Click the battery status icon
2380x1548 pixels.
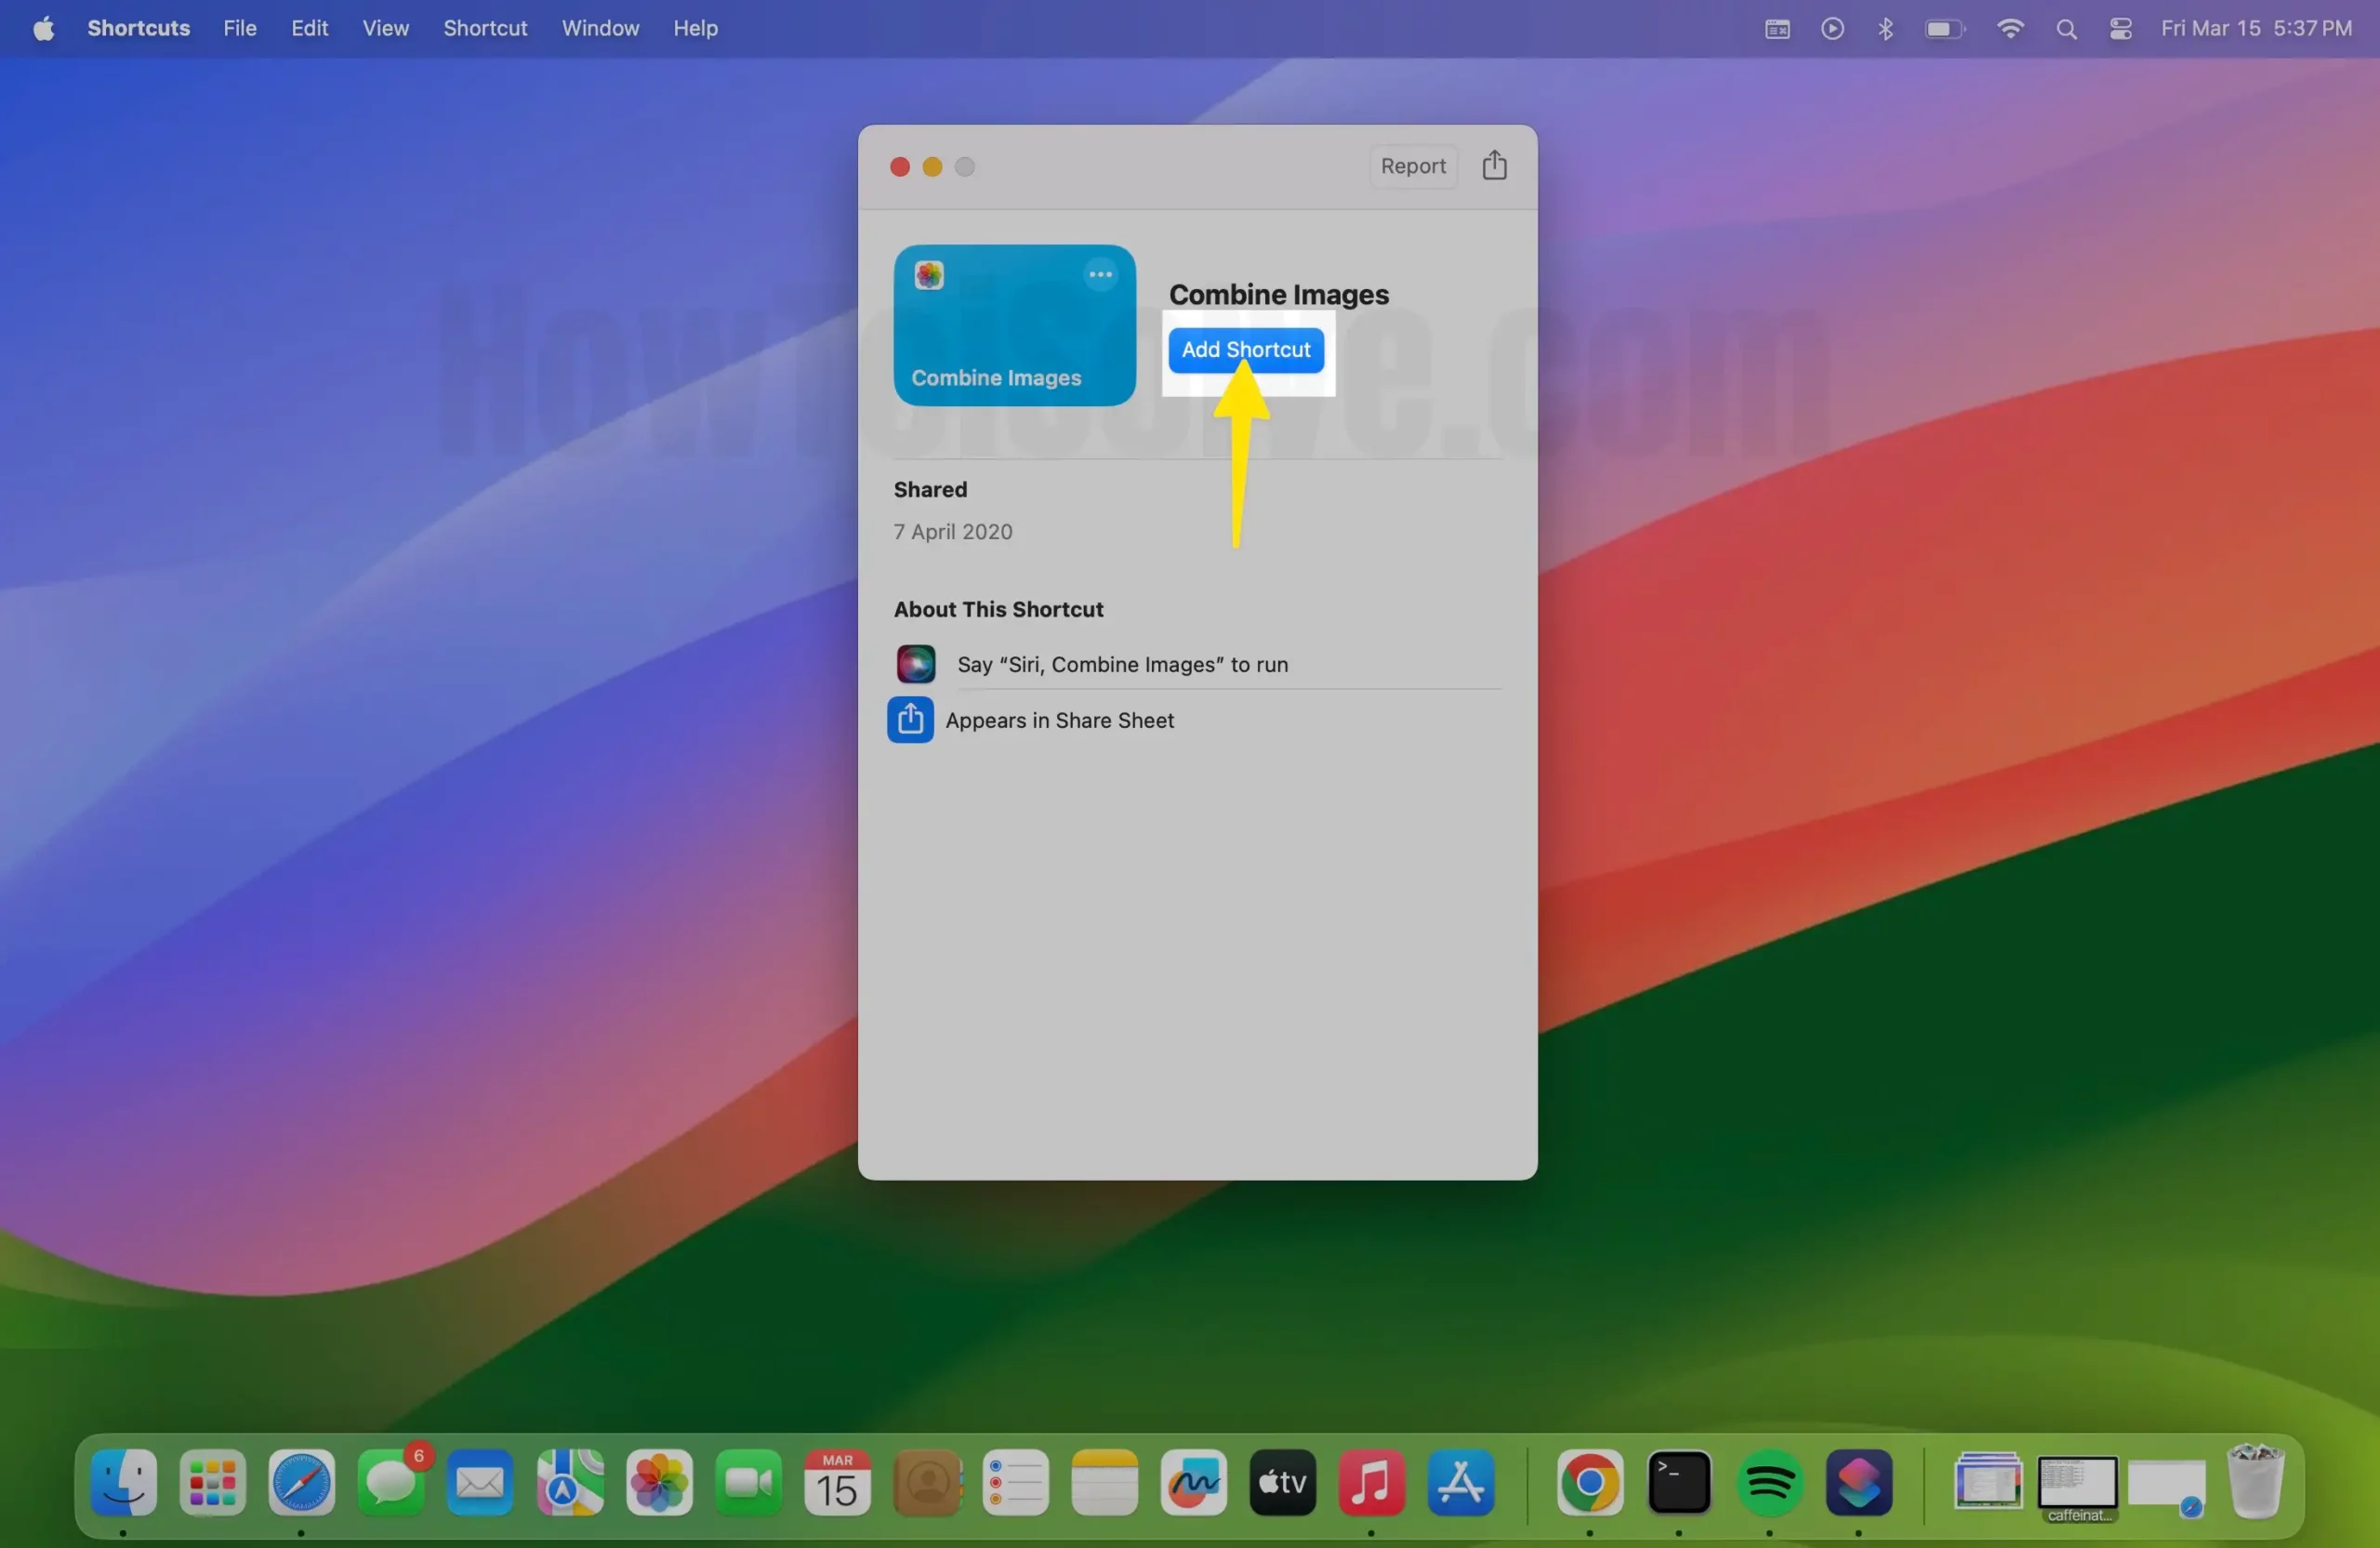point(1944,29)
